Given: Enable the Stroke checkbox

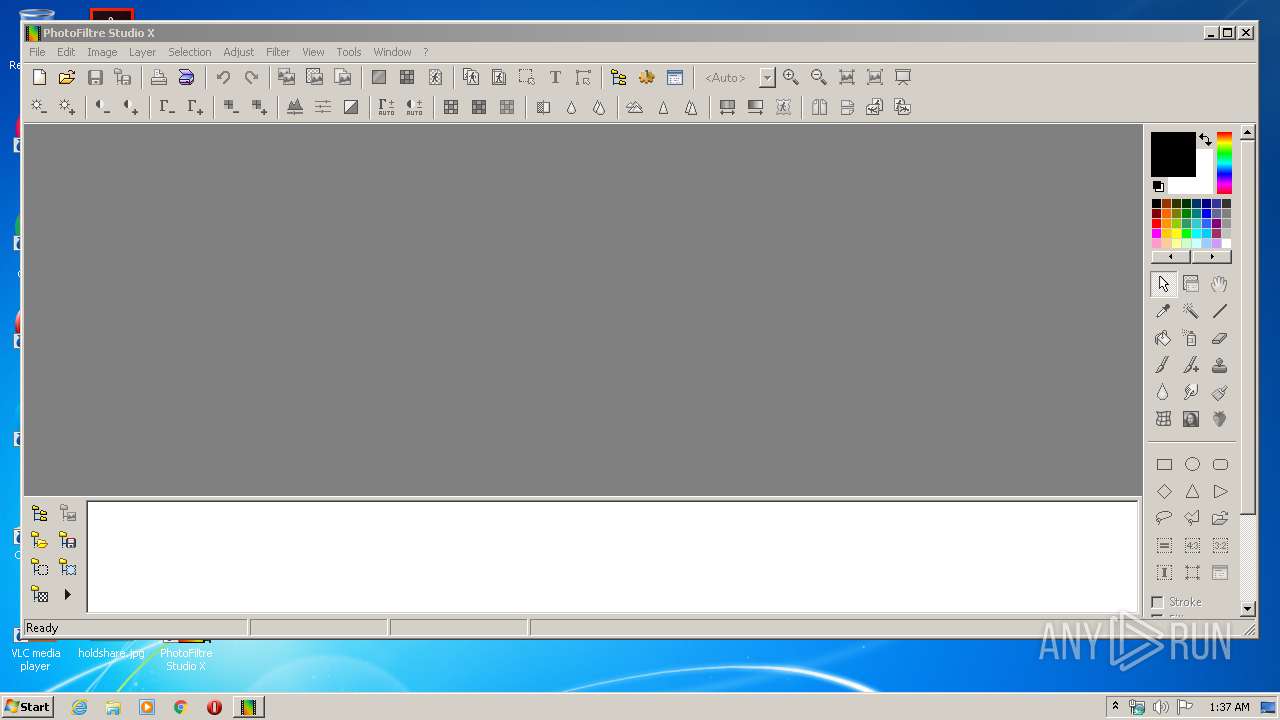Looking at the screenshot, I should point(1158,602).
